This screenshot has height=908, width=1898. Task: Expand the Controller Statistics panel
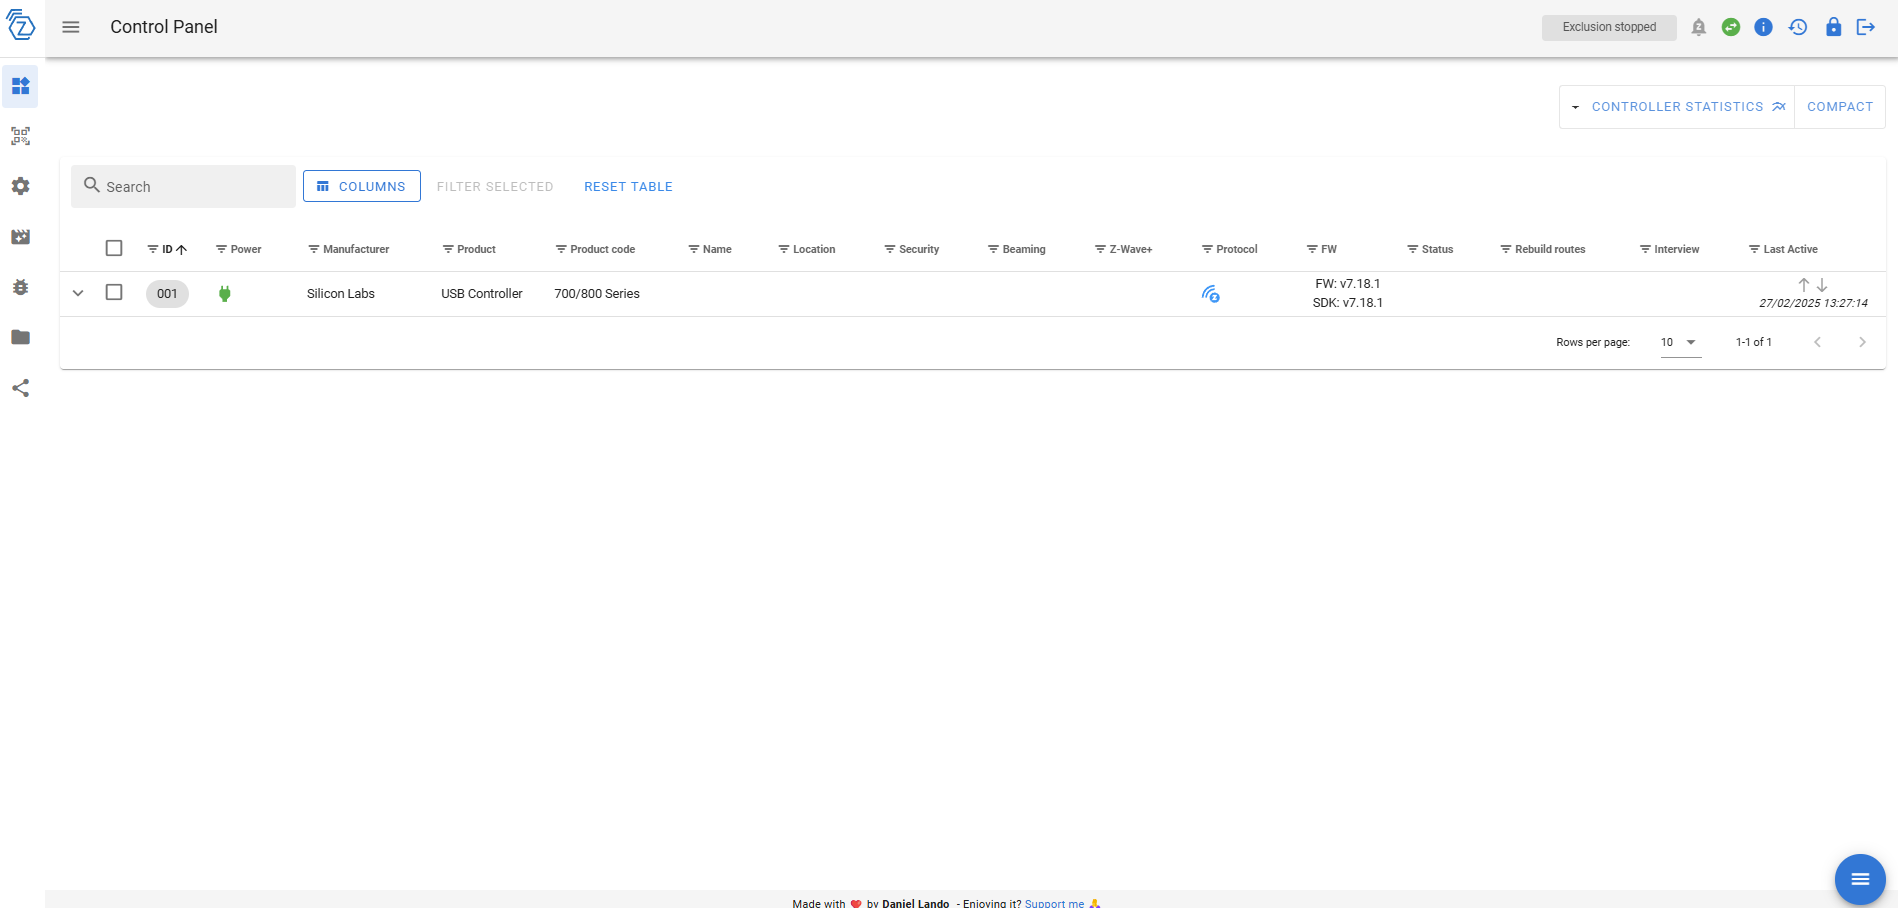pyautogui.click(x=1677, y=107)
